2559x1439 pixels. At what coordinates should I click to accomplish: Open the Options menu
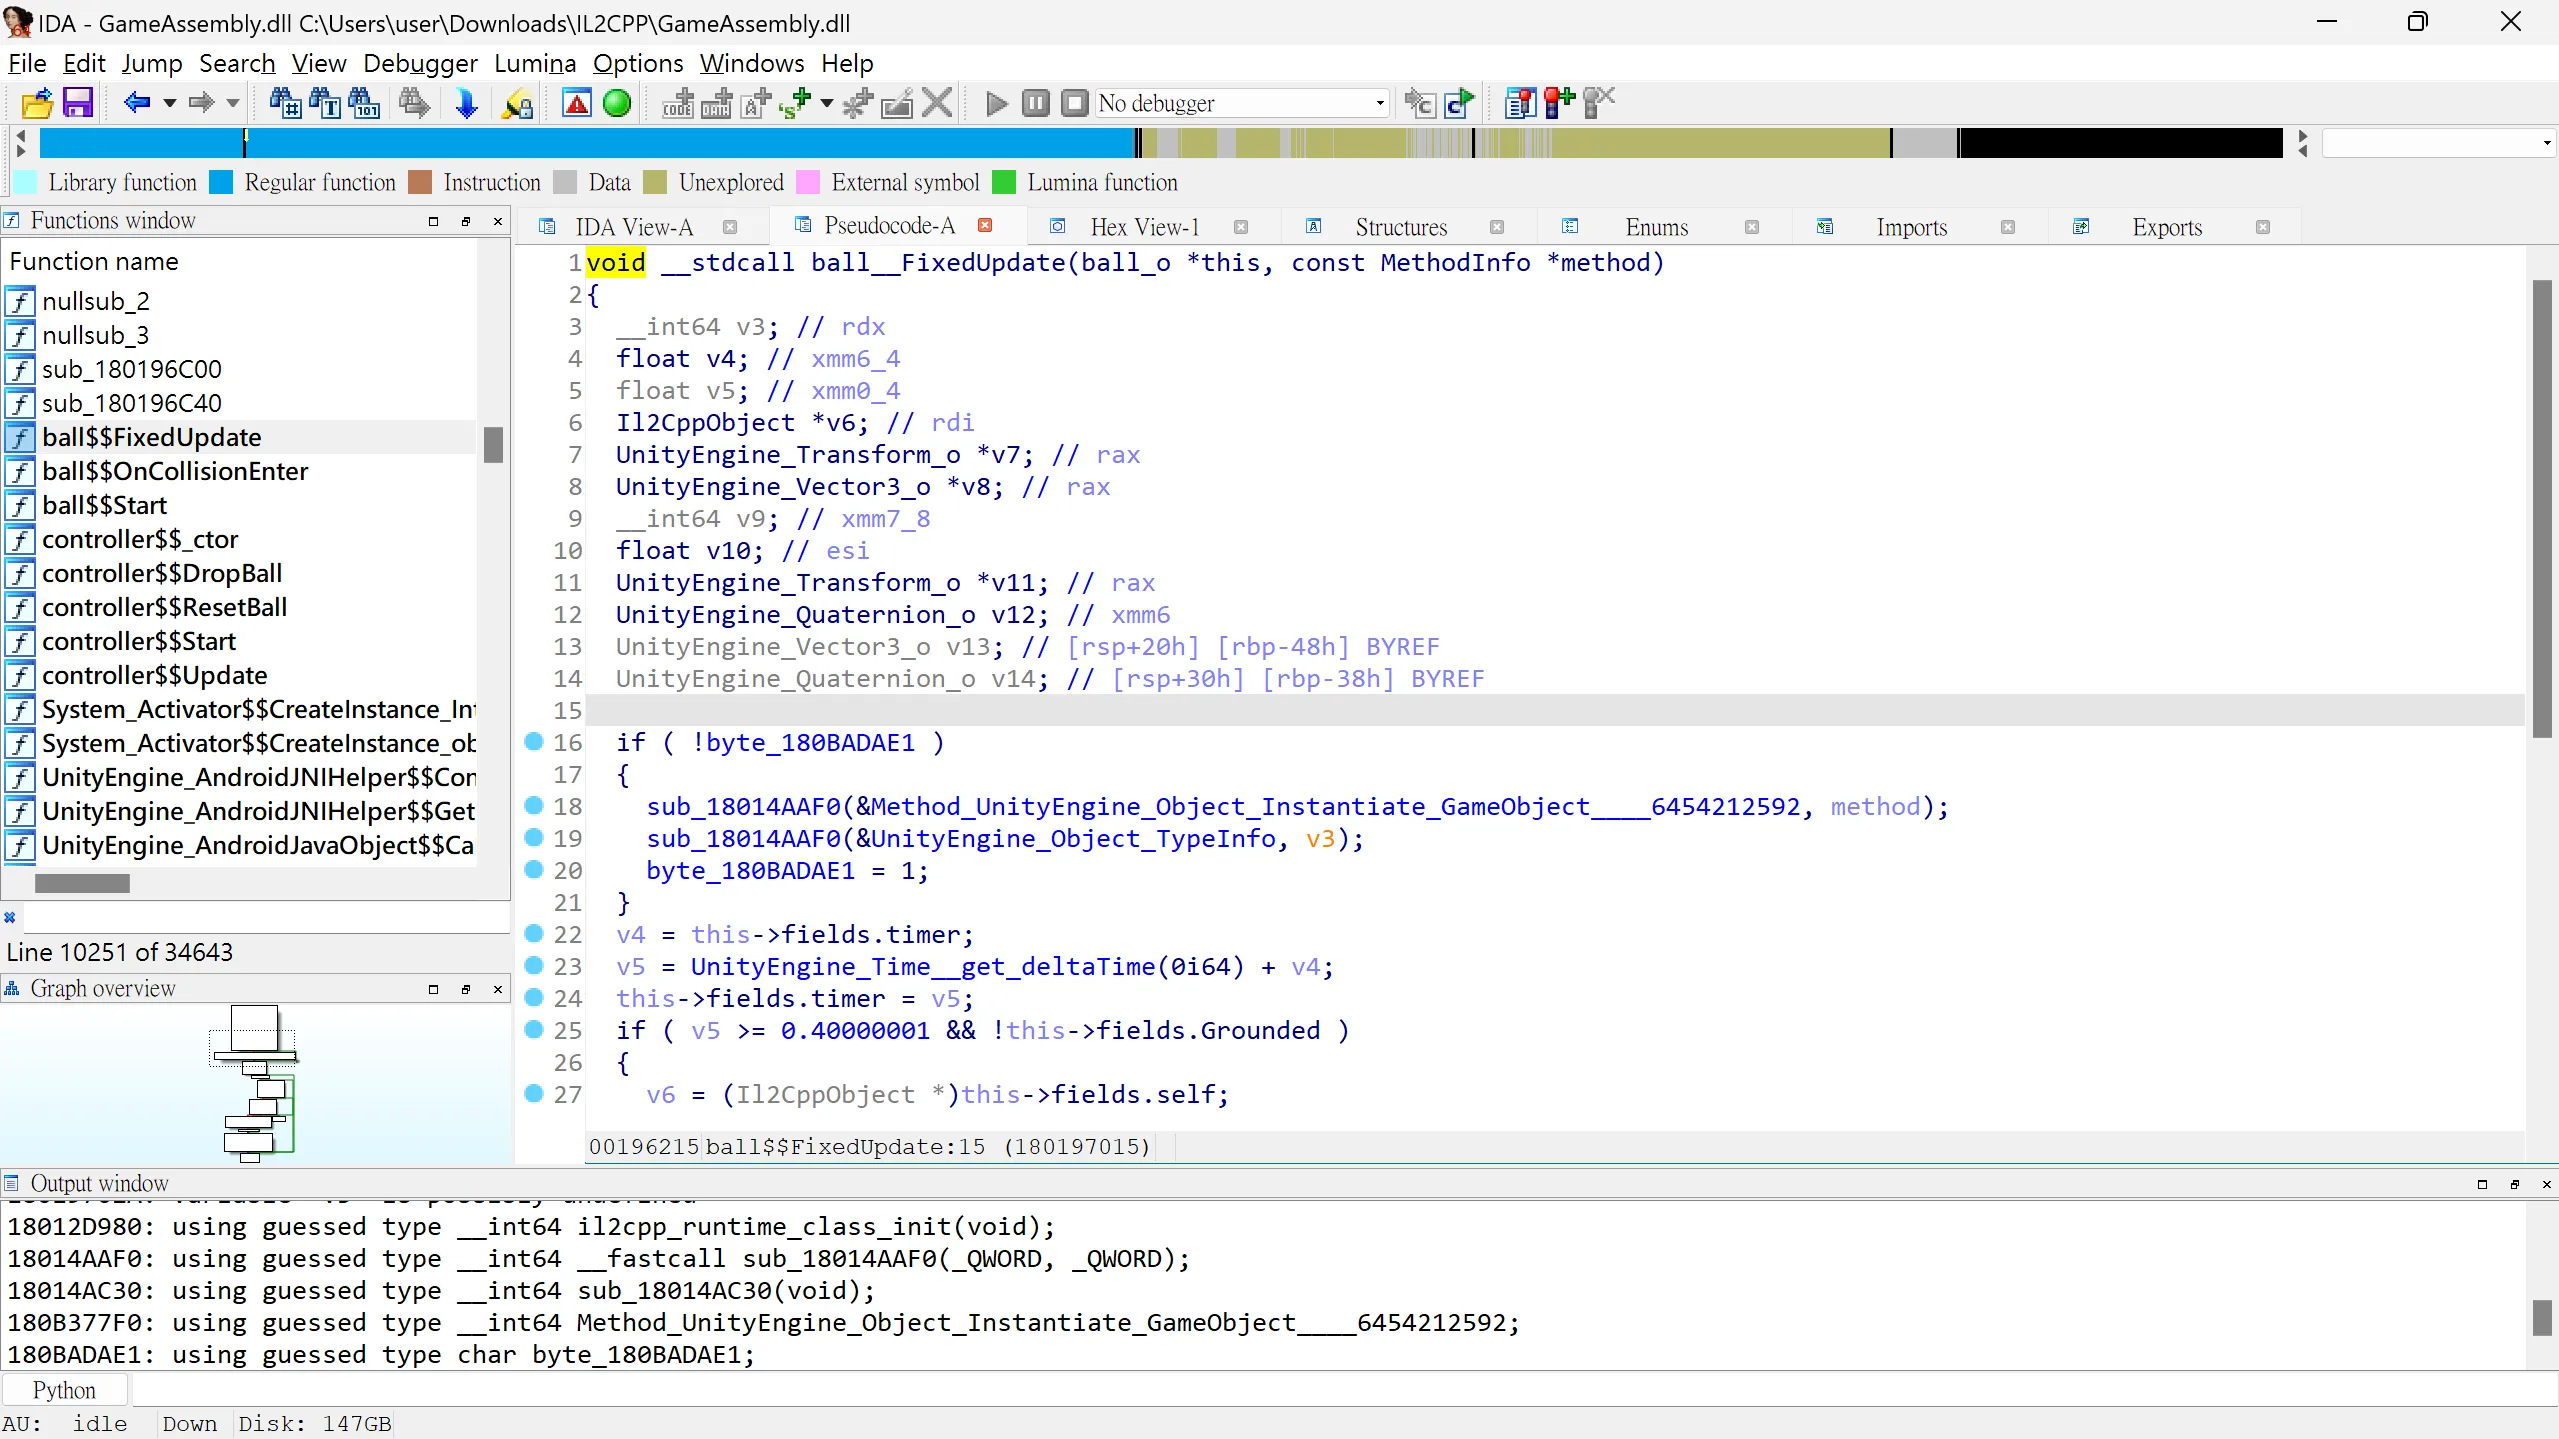pos(638,63)
